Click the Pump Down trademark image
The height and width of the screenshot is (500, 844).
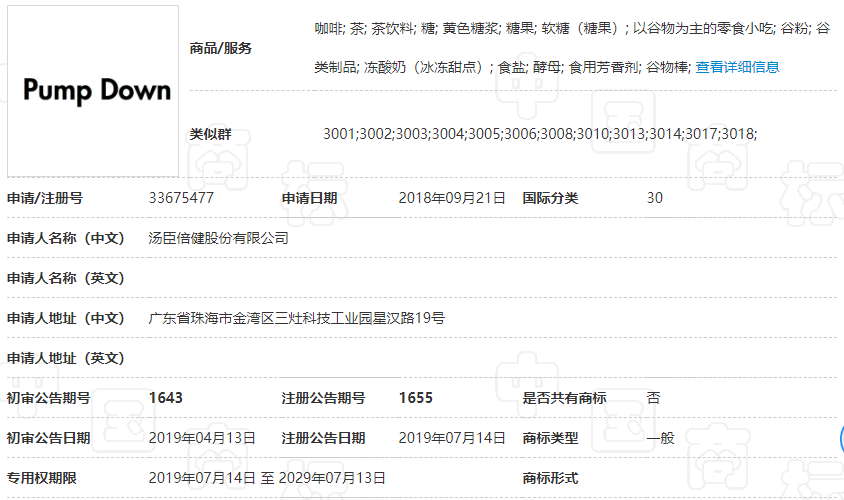93,91
